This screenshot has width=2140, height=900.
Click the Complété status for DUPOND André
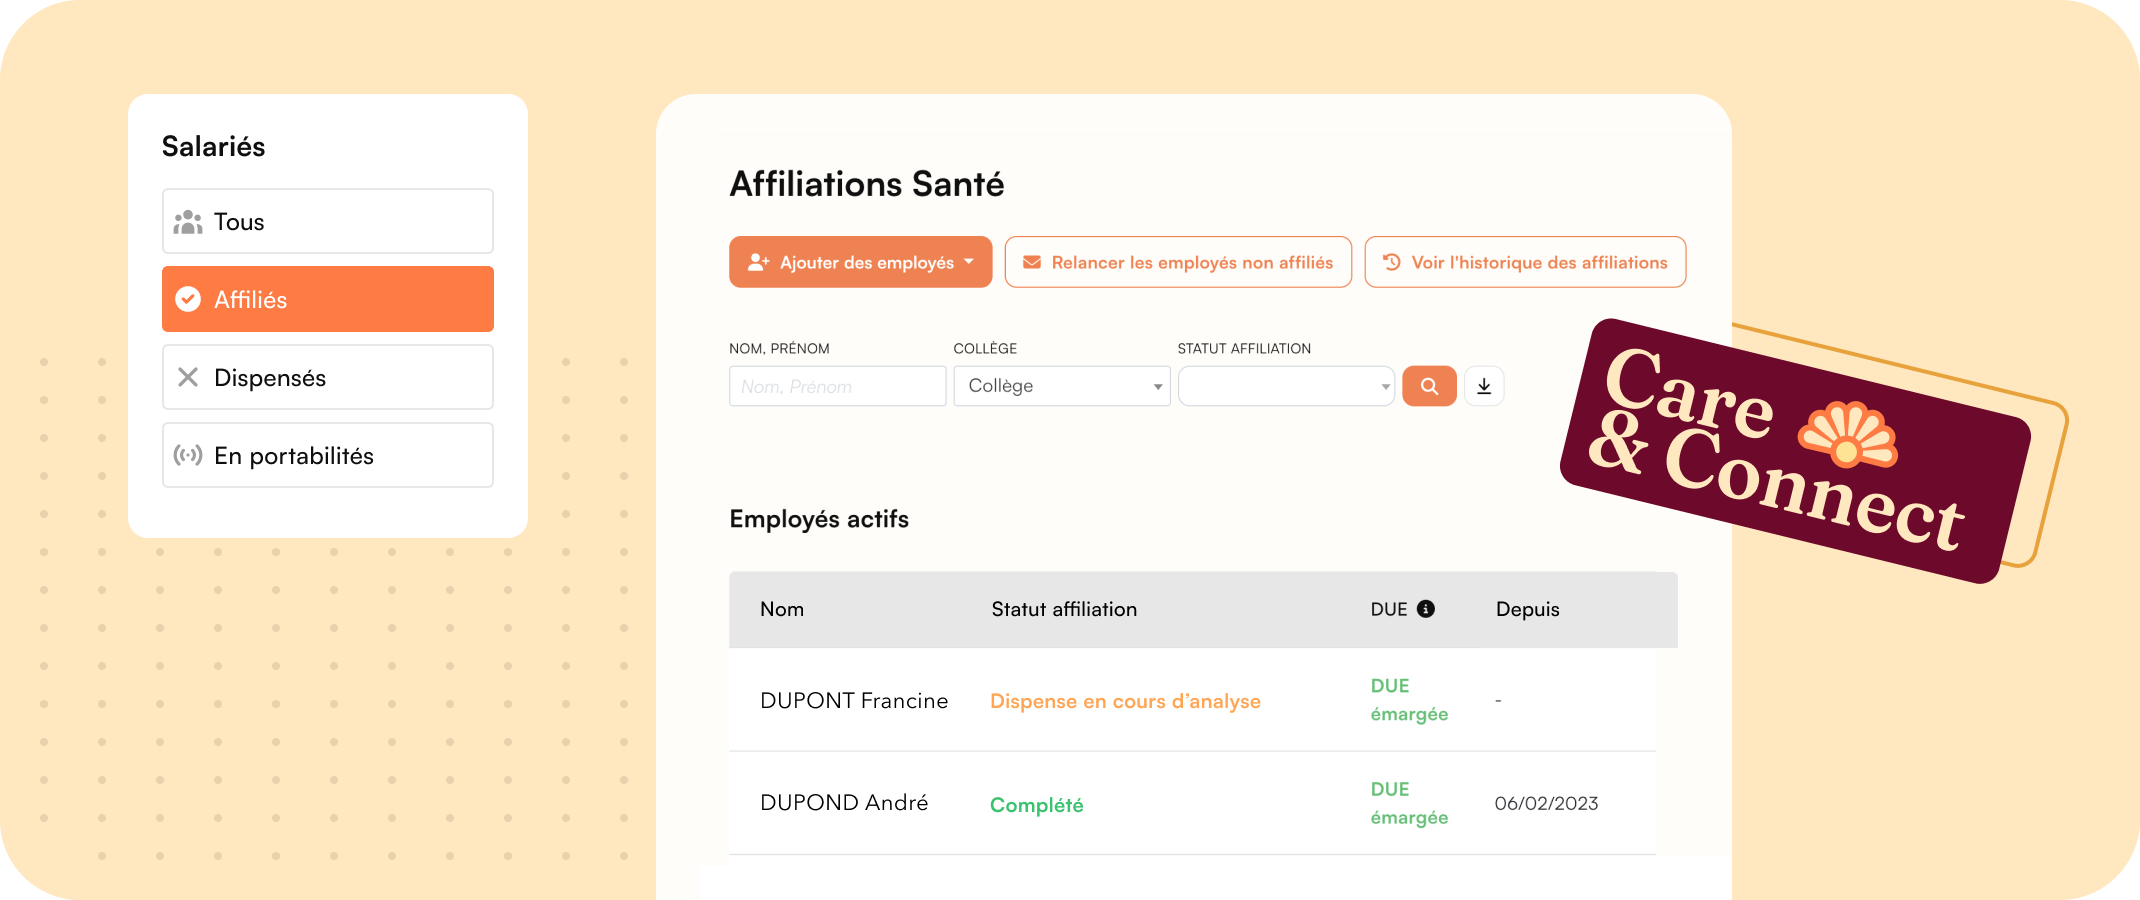[1036, 805]
